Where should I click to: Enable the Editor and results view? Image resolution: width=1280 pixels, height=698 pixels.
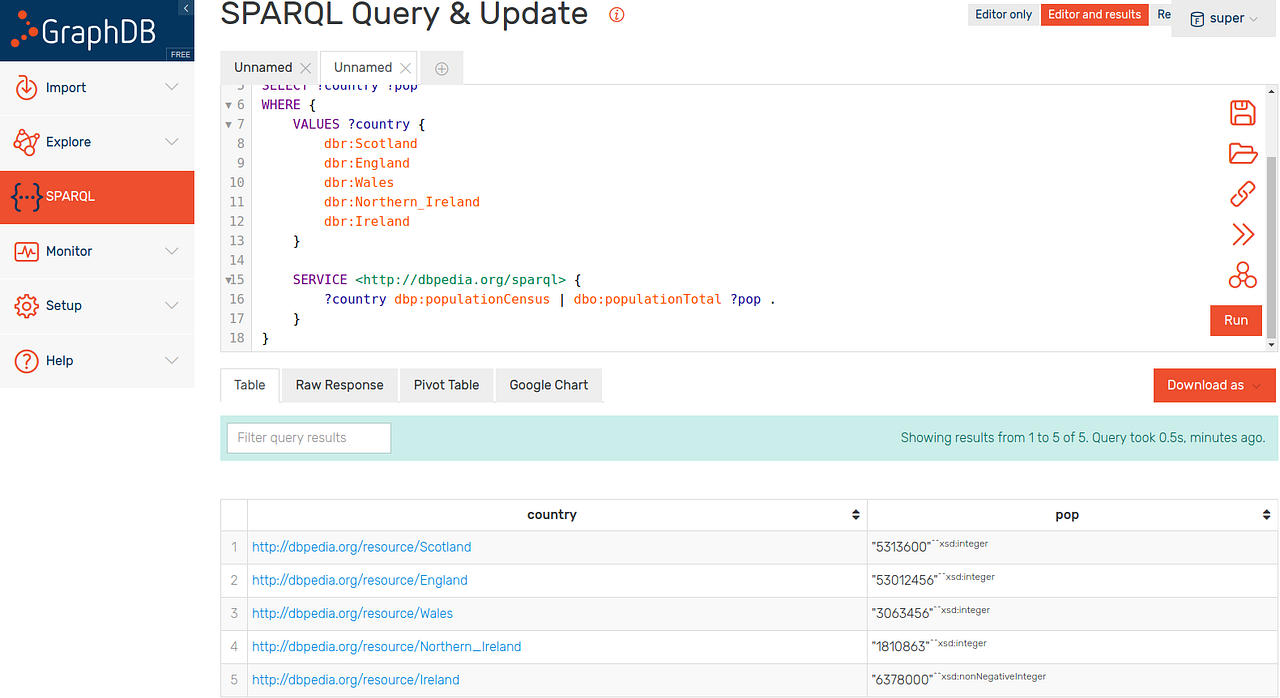click(x=1094, y=14)
